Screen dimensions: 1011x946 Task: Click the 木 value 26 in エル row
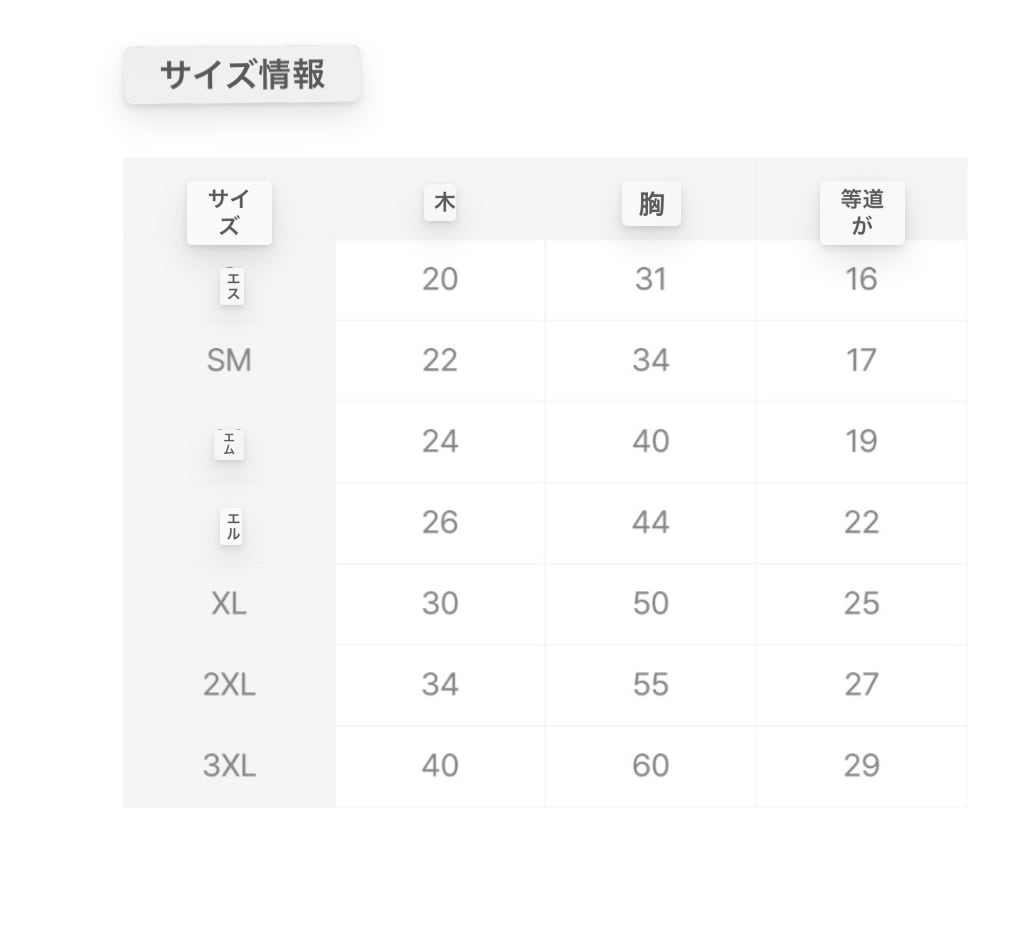click(440, 523)
